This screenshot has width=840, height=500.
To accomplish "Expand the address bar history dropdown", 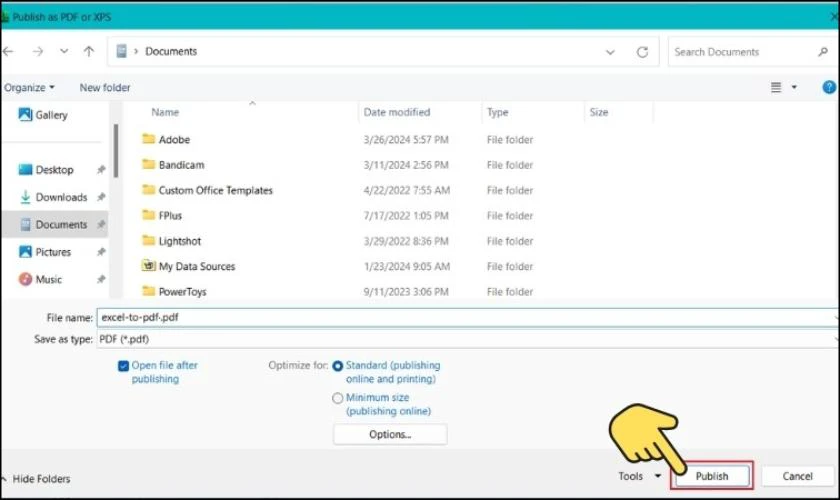I will click(x=610, y=52).
